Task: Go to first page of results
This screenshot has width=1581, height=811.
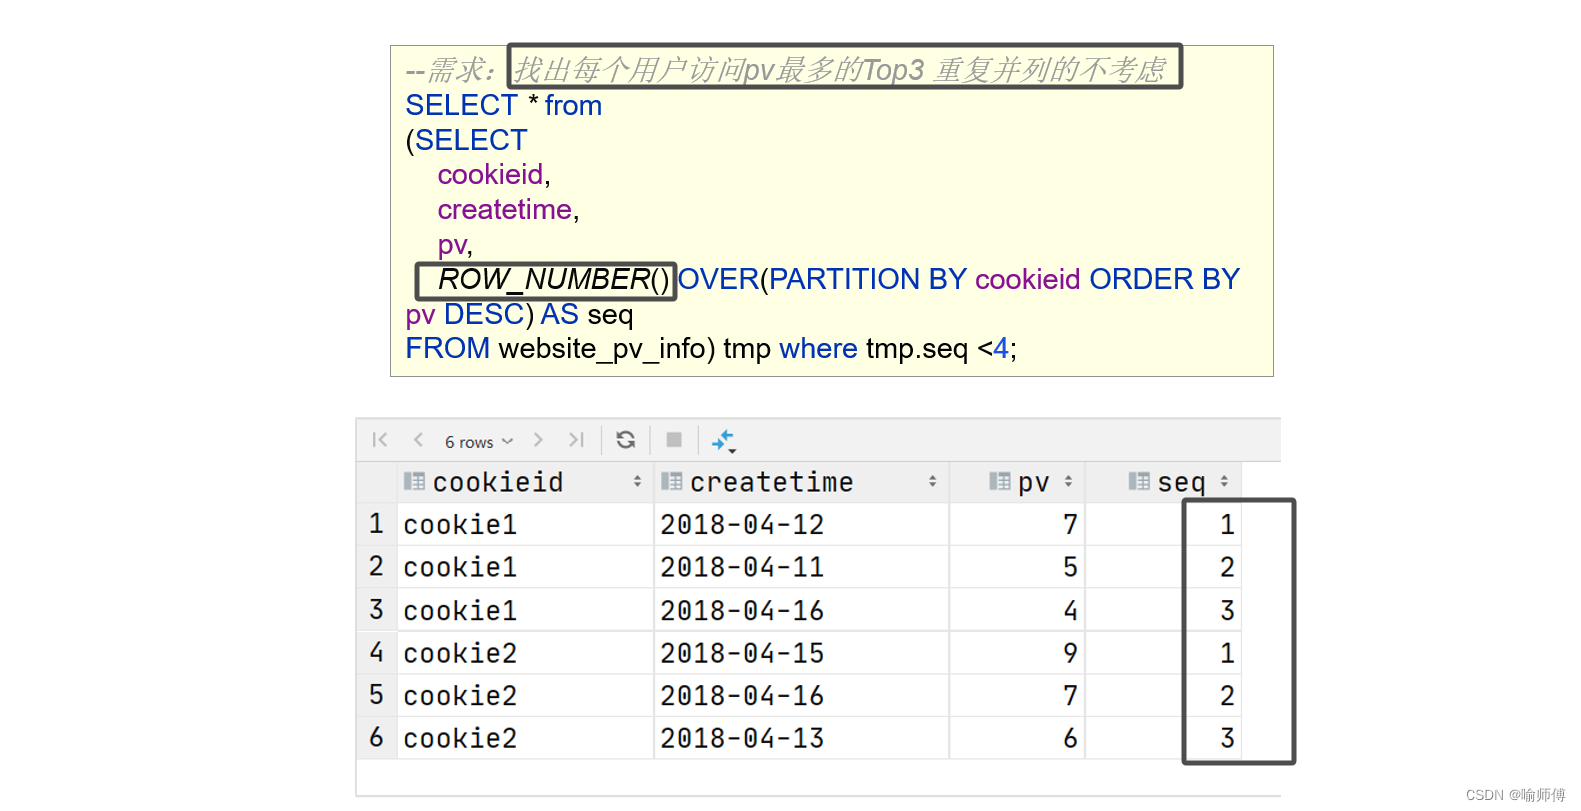Action: coord(380,440)
